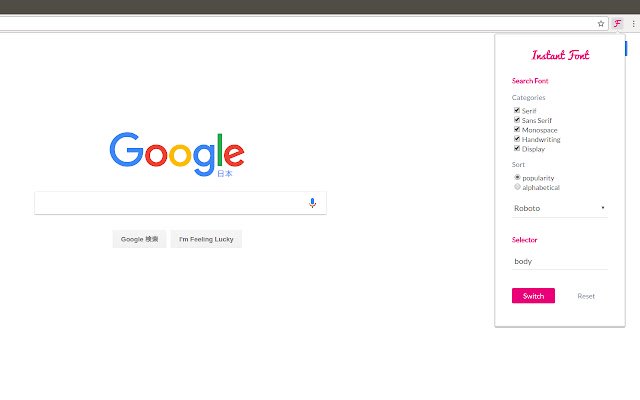Viewport: 640px width, 400px height.
Task: Click the I'm Feeling Lucky button
Action: [206, 239]
